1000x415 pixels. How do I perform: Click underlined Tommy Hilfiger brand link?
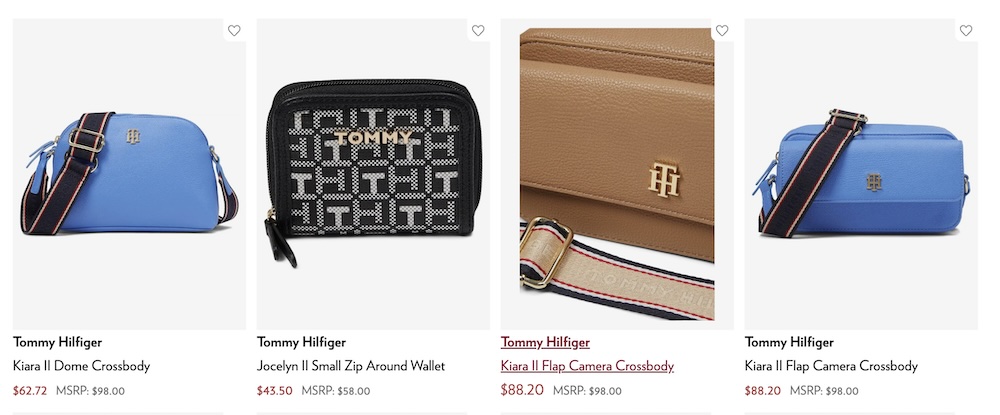(x=545, y=342)
